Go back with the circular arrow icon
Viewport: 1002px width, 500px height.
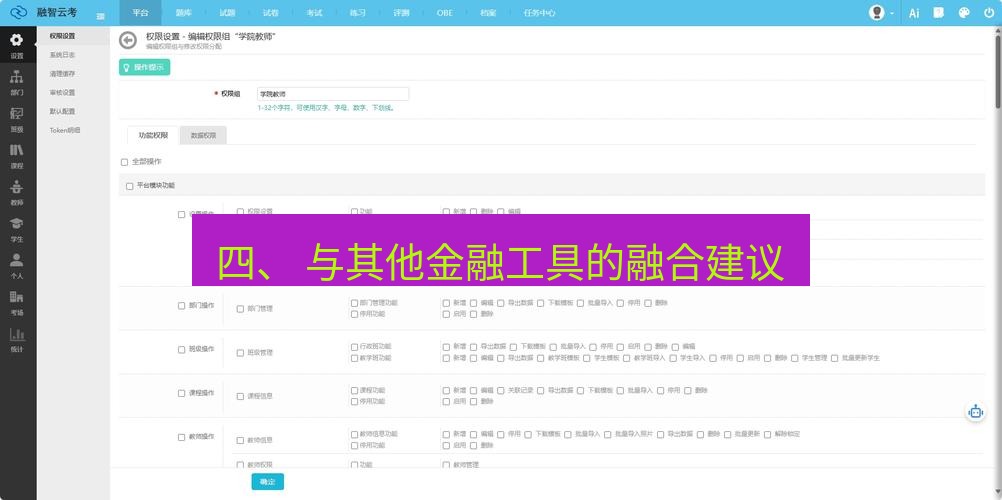[x=128, y=40]
